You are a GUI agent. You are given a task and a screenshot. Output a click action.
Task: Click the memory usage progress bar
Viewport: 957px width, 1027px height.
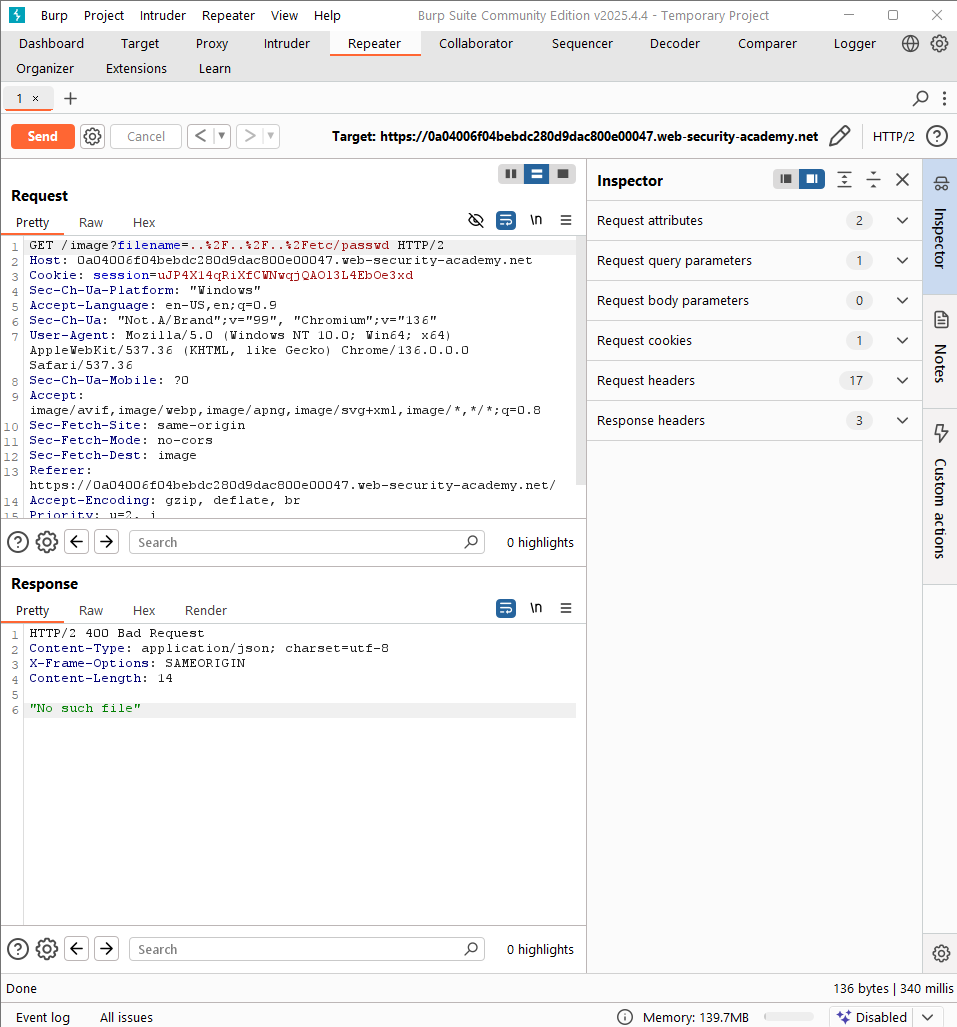789,1017
